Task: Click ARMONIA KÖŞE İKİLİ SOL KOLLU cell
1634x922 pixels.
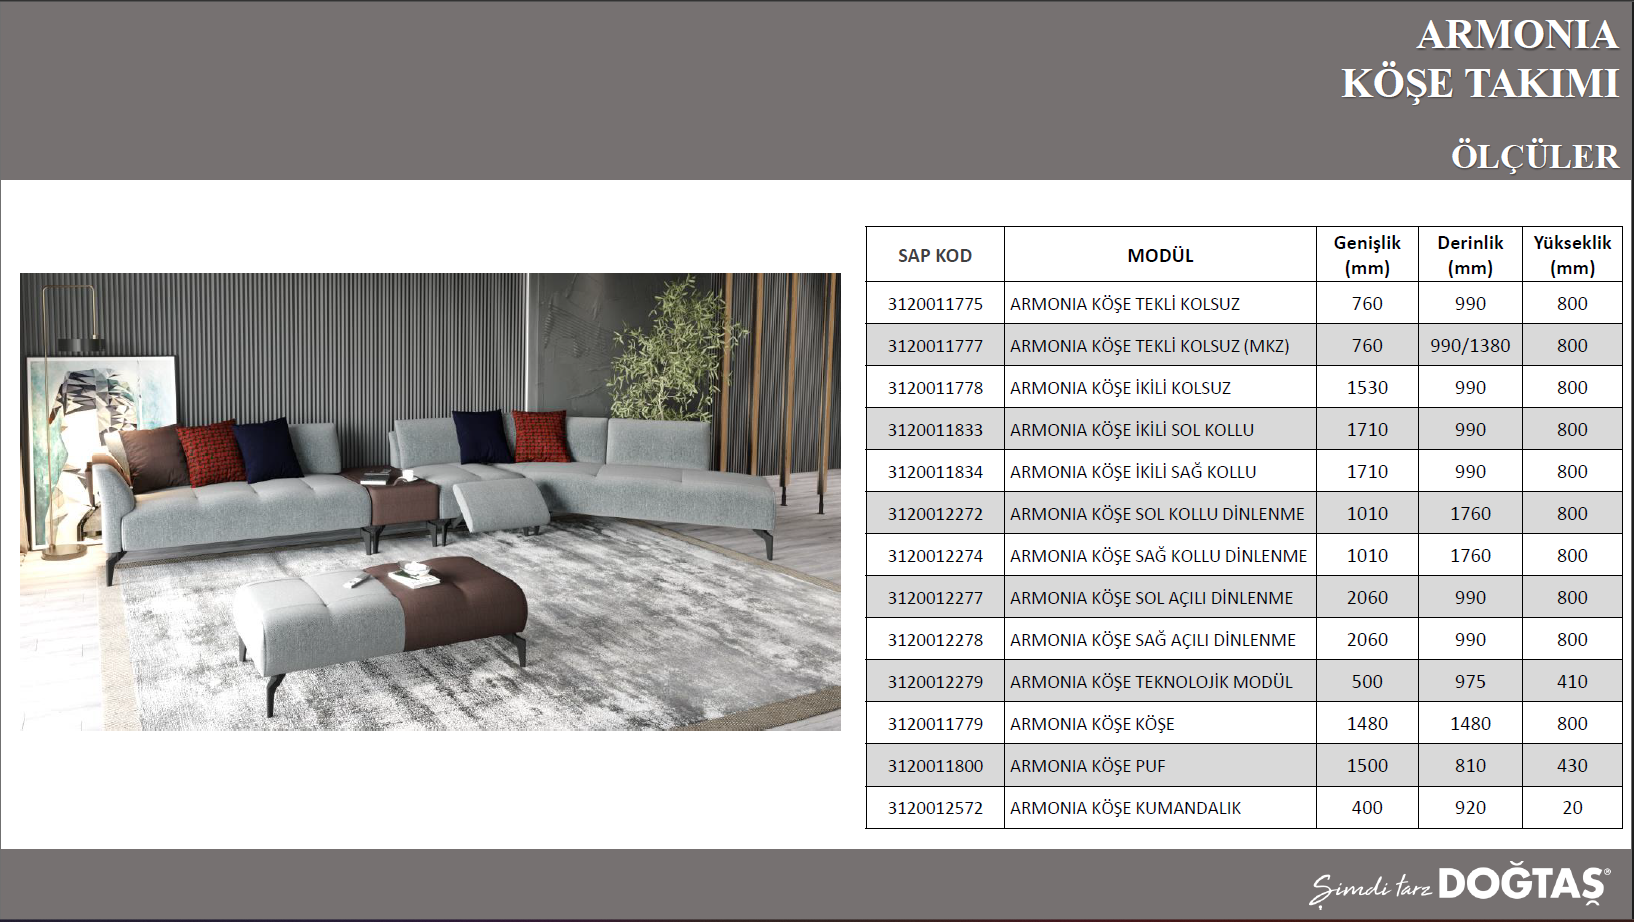Action: tap(1160, 430)
